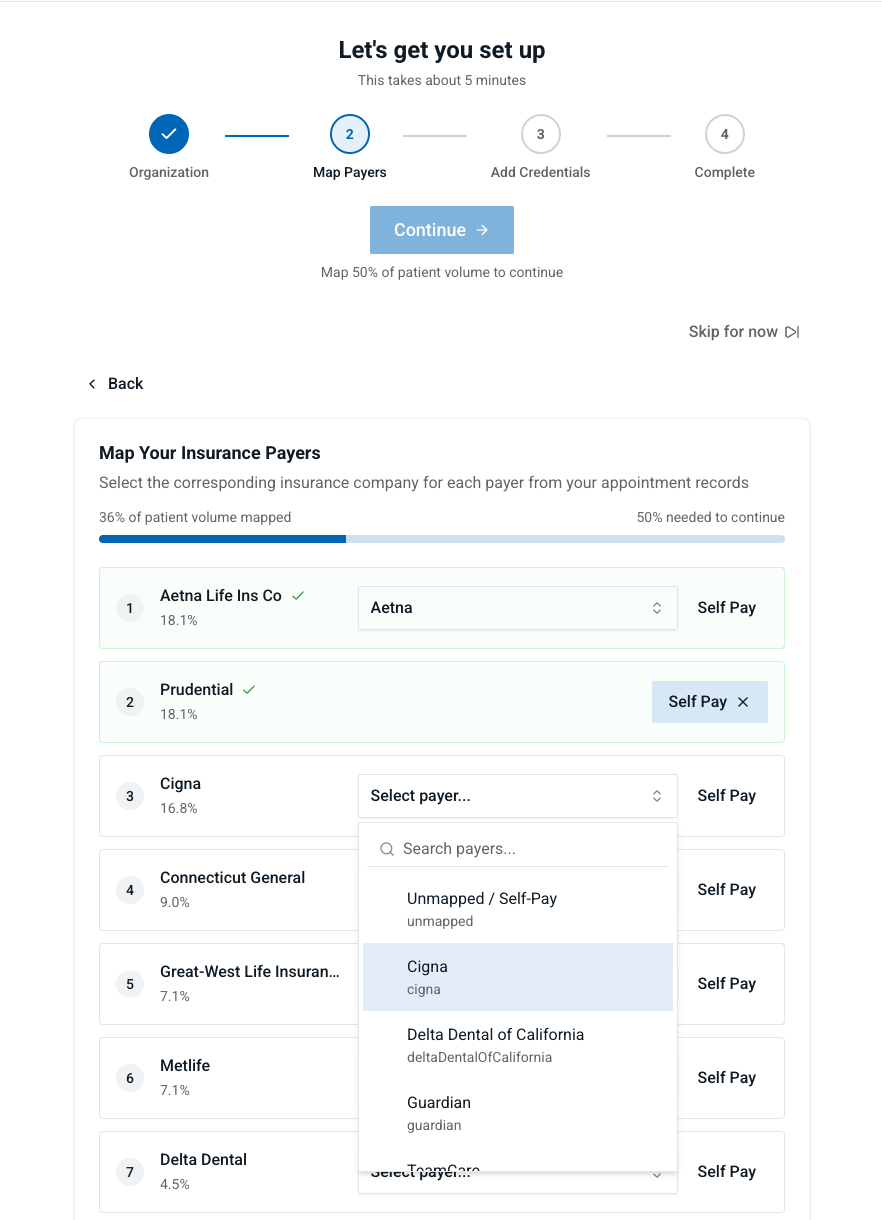The width and height of the screenshot is (882, 1220).
Task: Click the completed Organization step checkmark circle
Action: [x=169, y=134]
